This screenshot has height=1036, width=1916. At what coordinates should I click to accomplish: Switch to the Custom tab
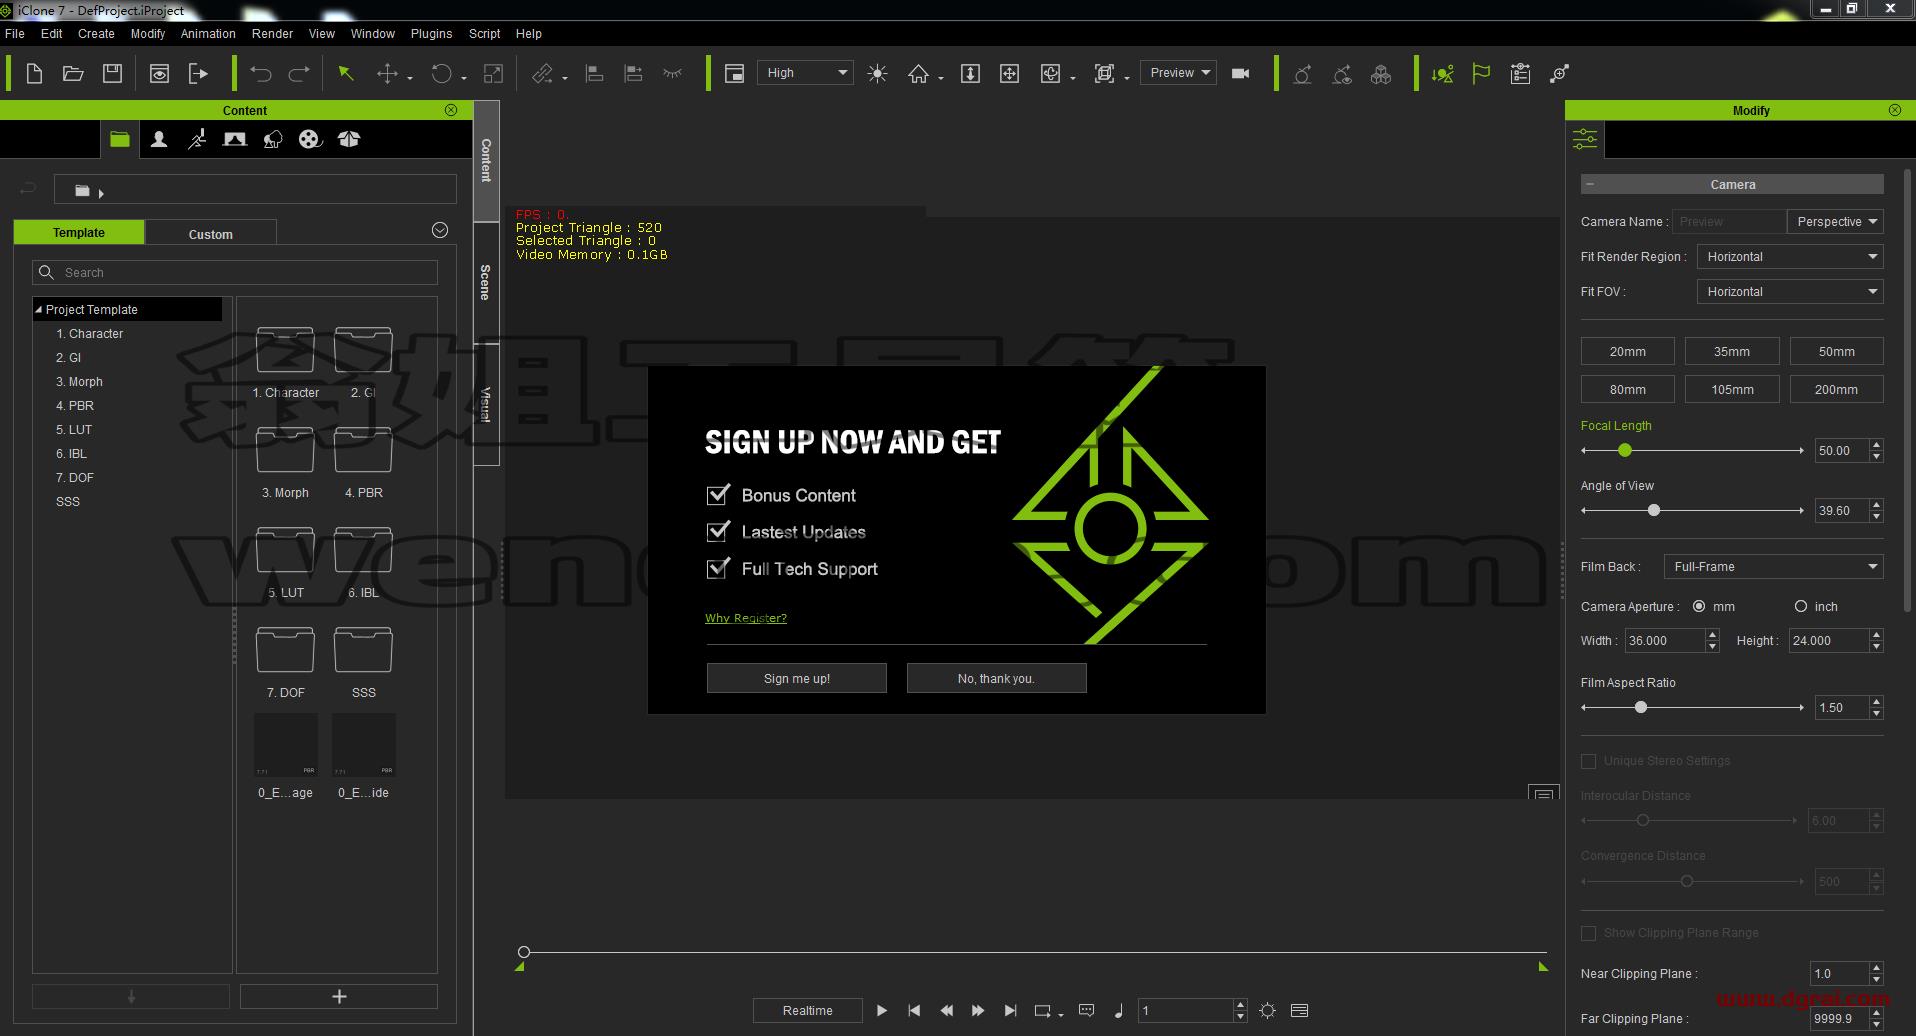click(x=211, y=234)
